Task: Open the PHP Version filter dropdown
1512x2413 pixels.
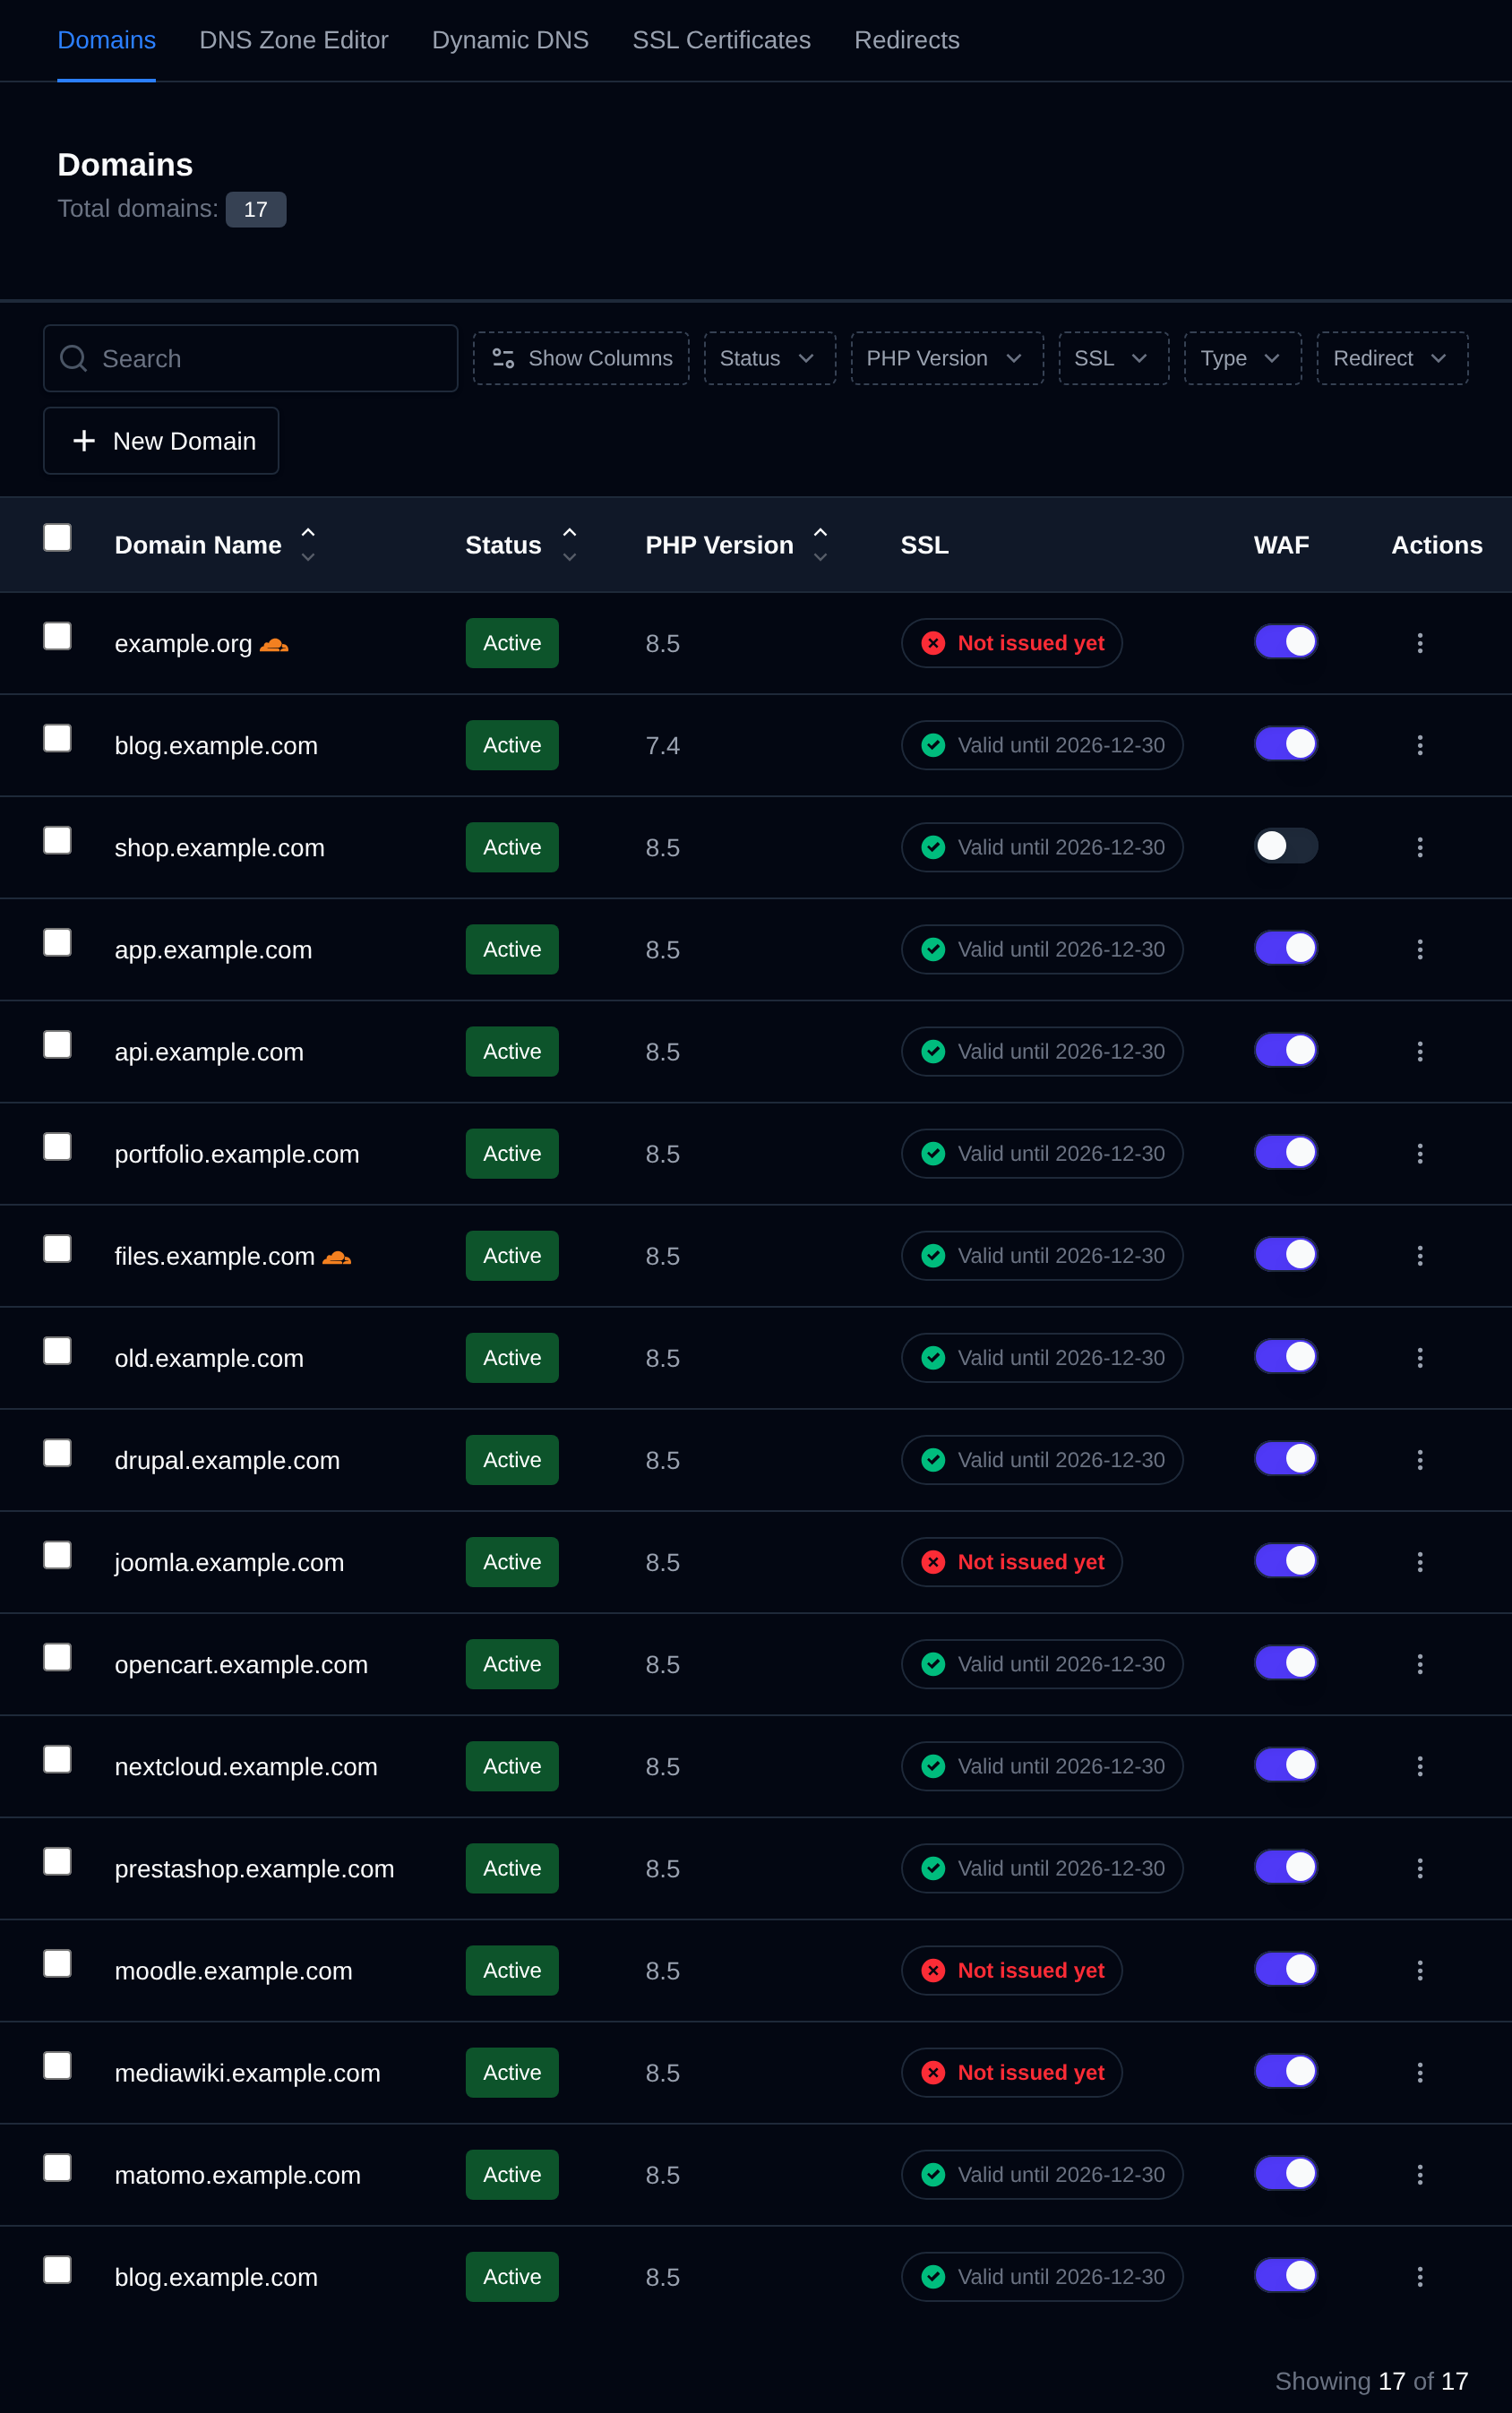Action: coord(946,358)
